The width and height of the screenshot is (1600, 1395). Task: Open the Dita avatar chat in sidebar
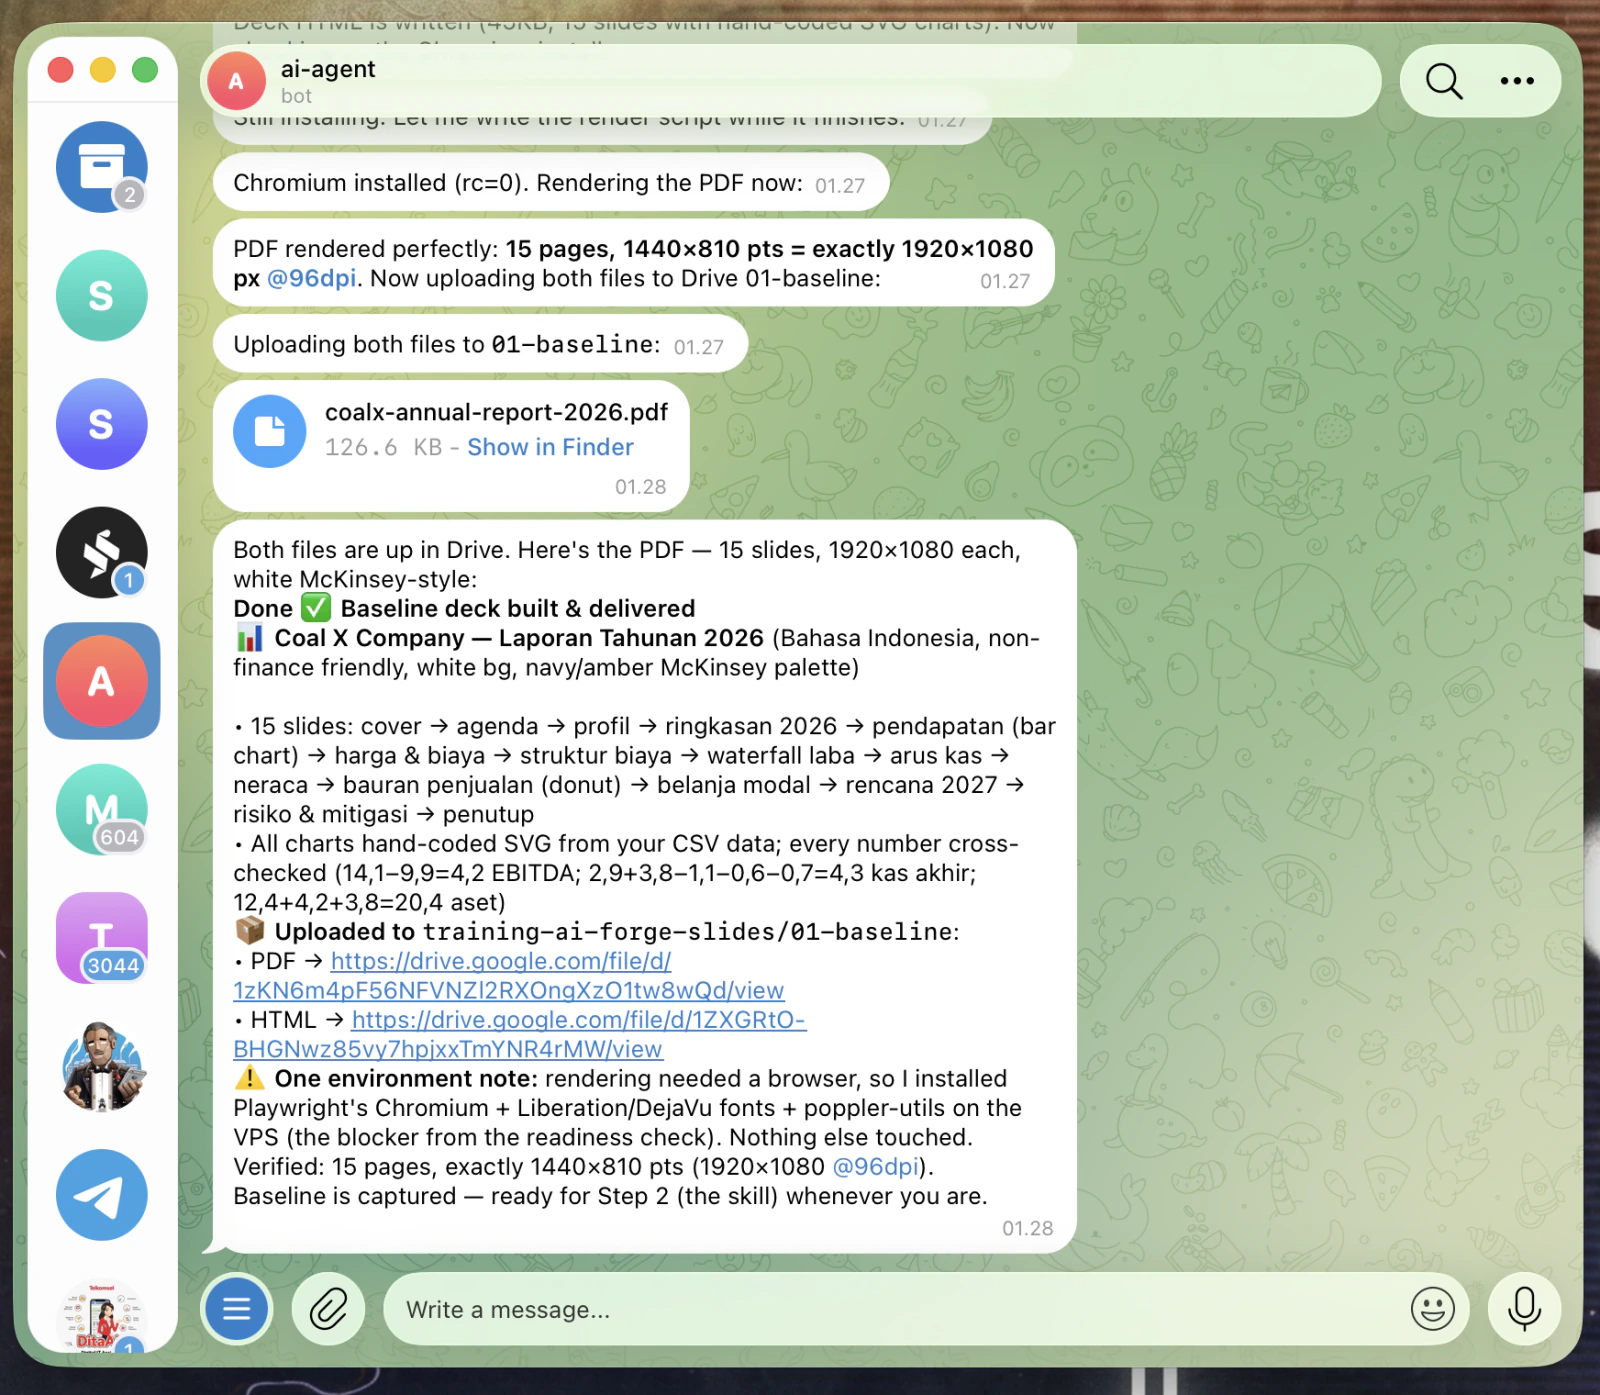tap(101, 1317)
